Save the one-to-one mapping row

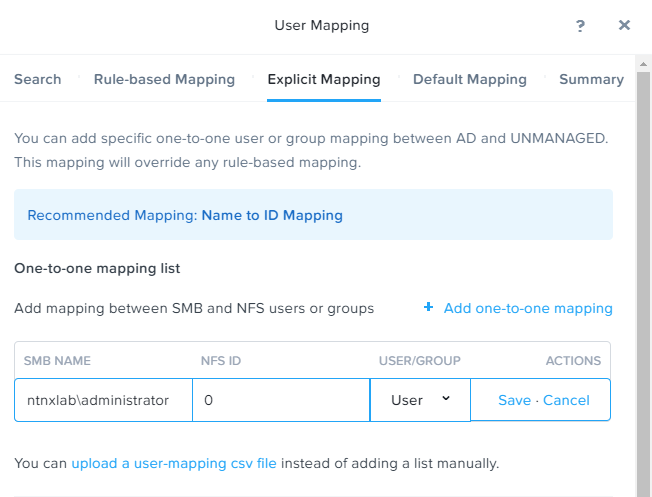click(x=515, y=400)
